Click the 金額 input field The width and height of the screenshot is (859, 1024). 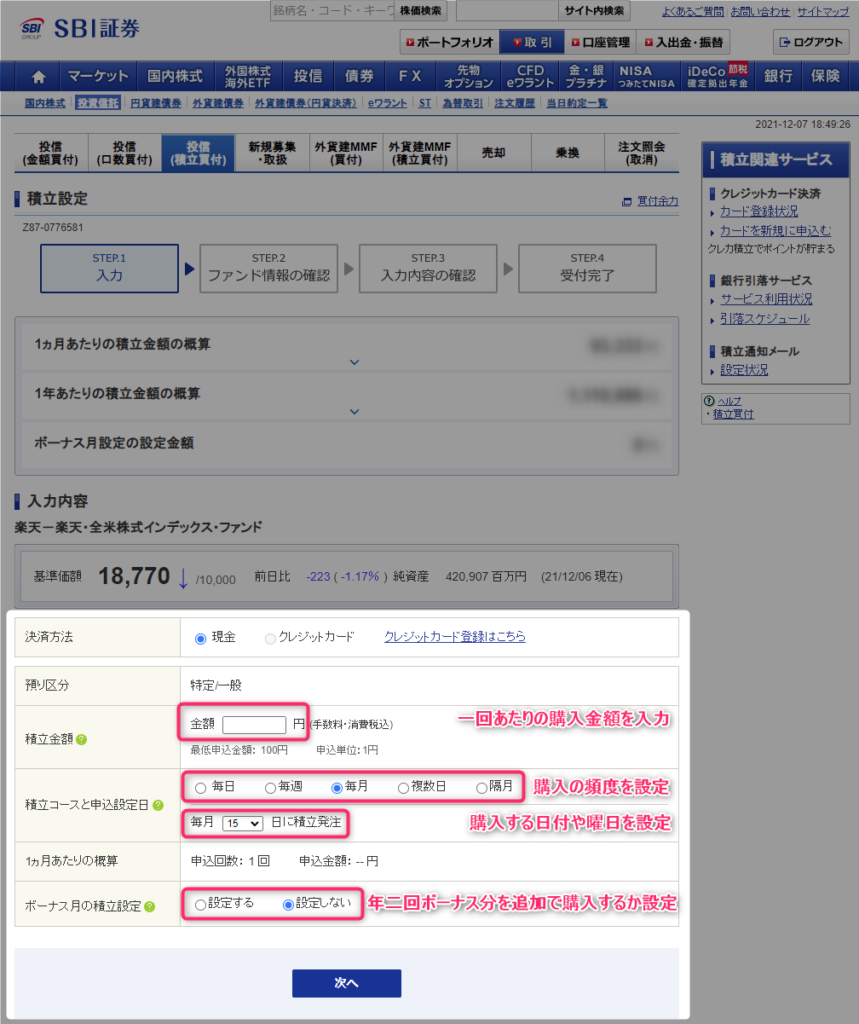click(254, 725)
